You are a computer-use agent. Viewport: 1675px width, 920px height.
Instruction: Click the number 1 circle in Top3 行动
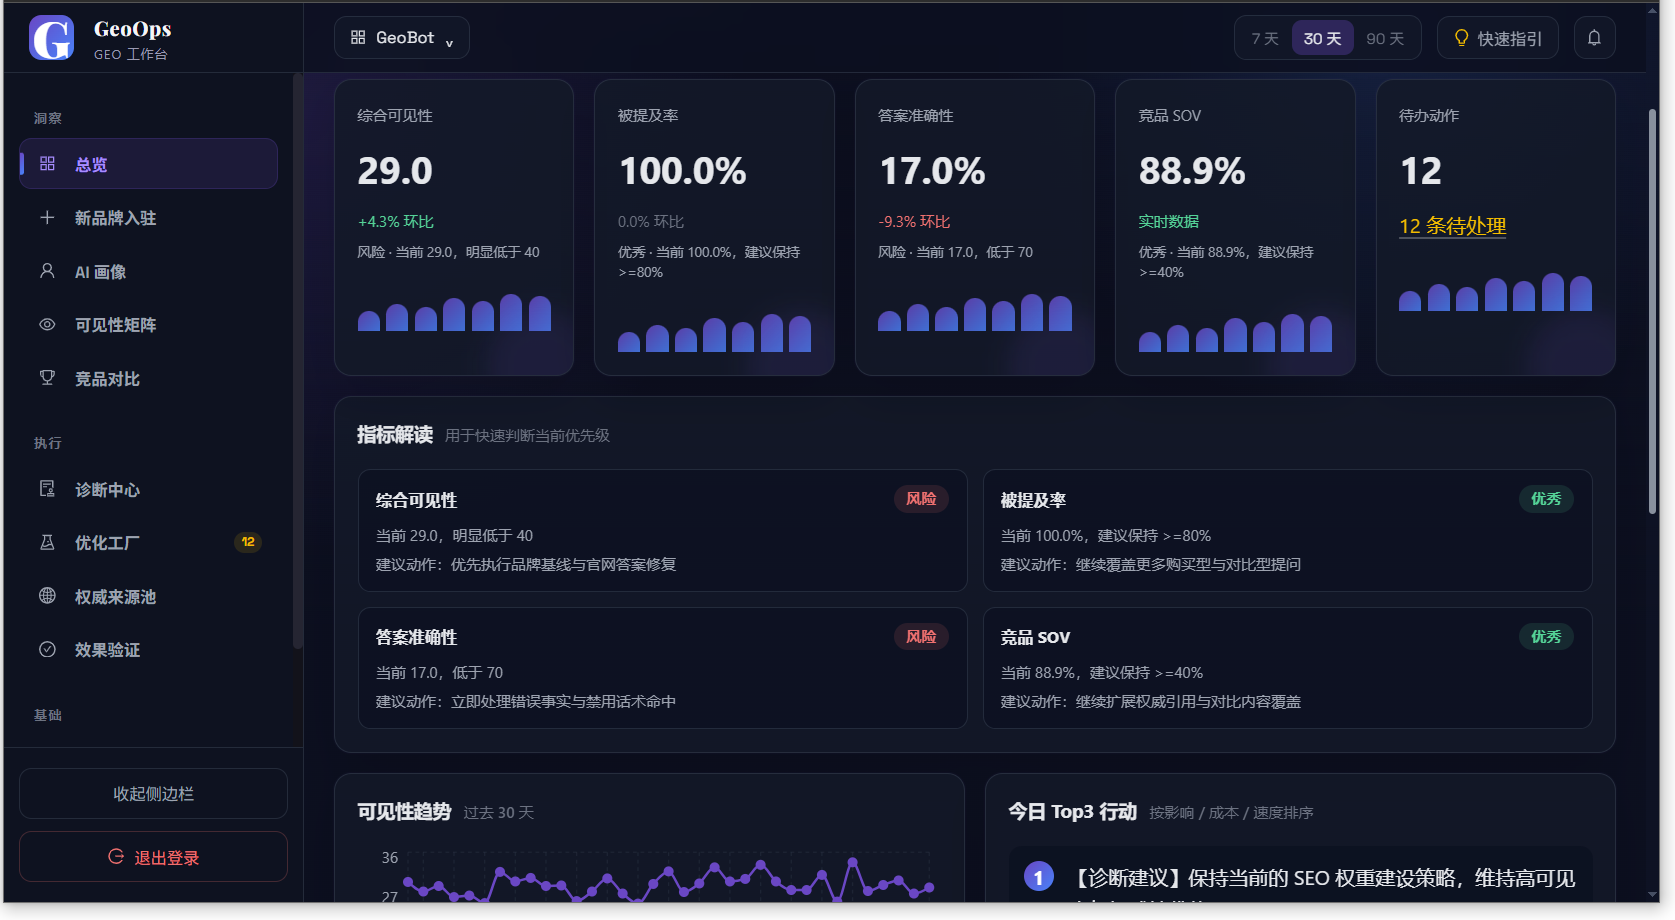(1039, 878)
